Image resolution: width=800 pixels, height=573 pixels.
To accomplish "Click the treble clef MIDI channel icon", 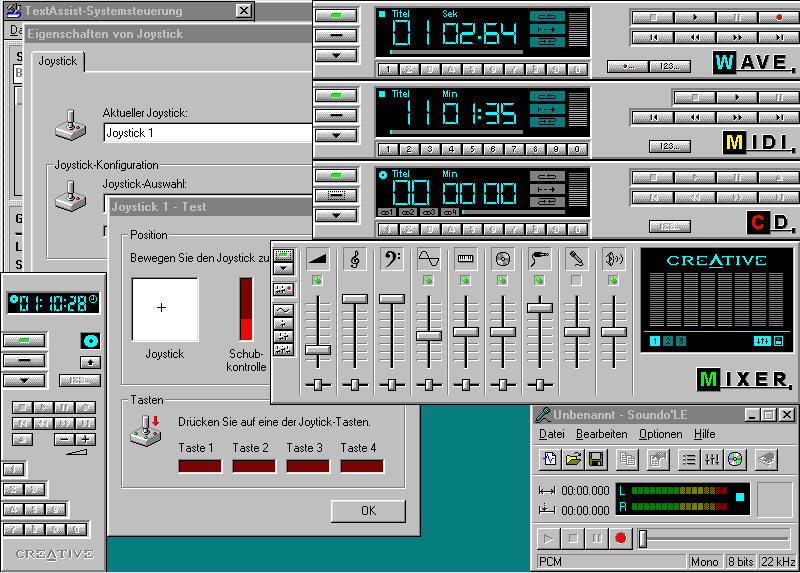I will tap(355, 259).
